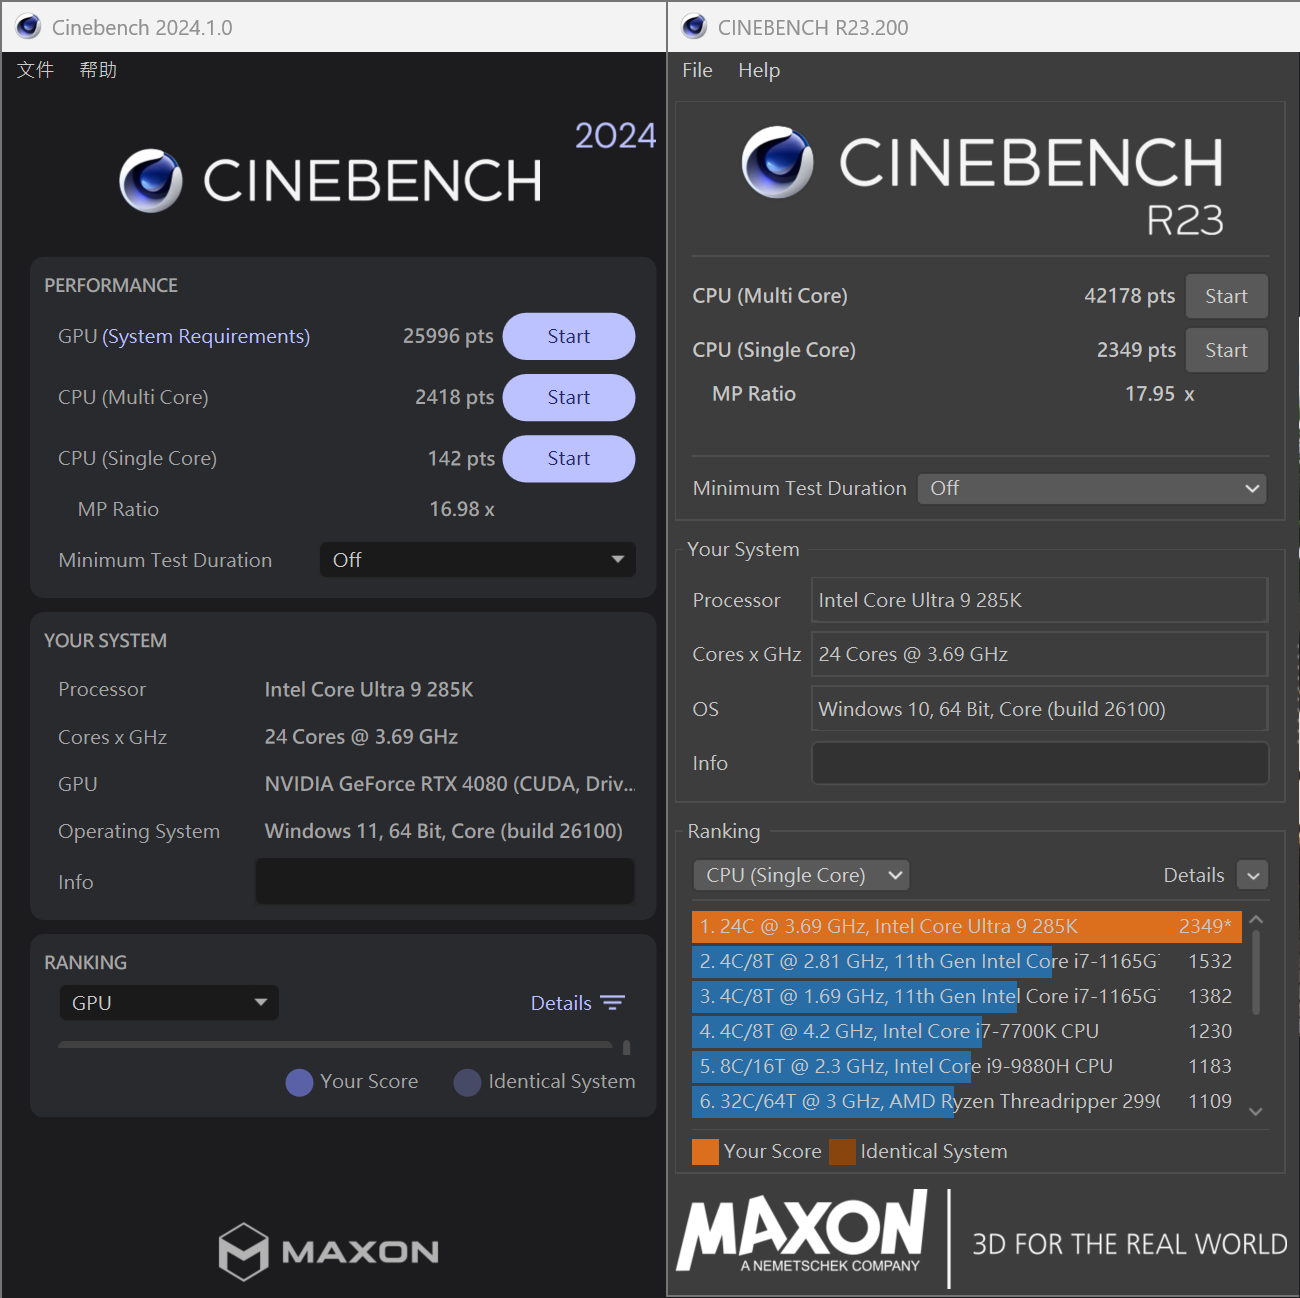Click 142 pts single core score
Image resolution: width=1300 pixels, height=1298 pixels.
[461, 458]
